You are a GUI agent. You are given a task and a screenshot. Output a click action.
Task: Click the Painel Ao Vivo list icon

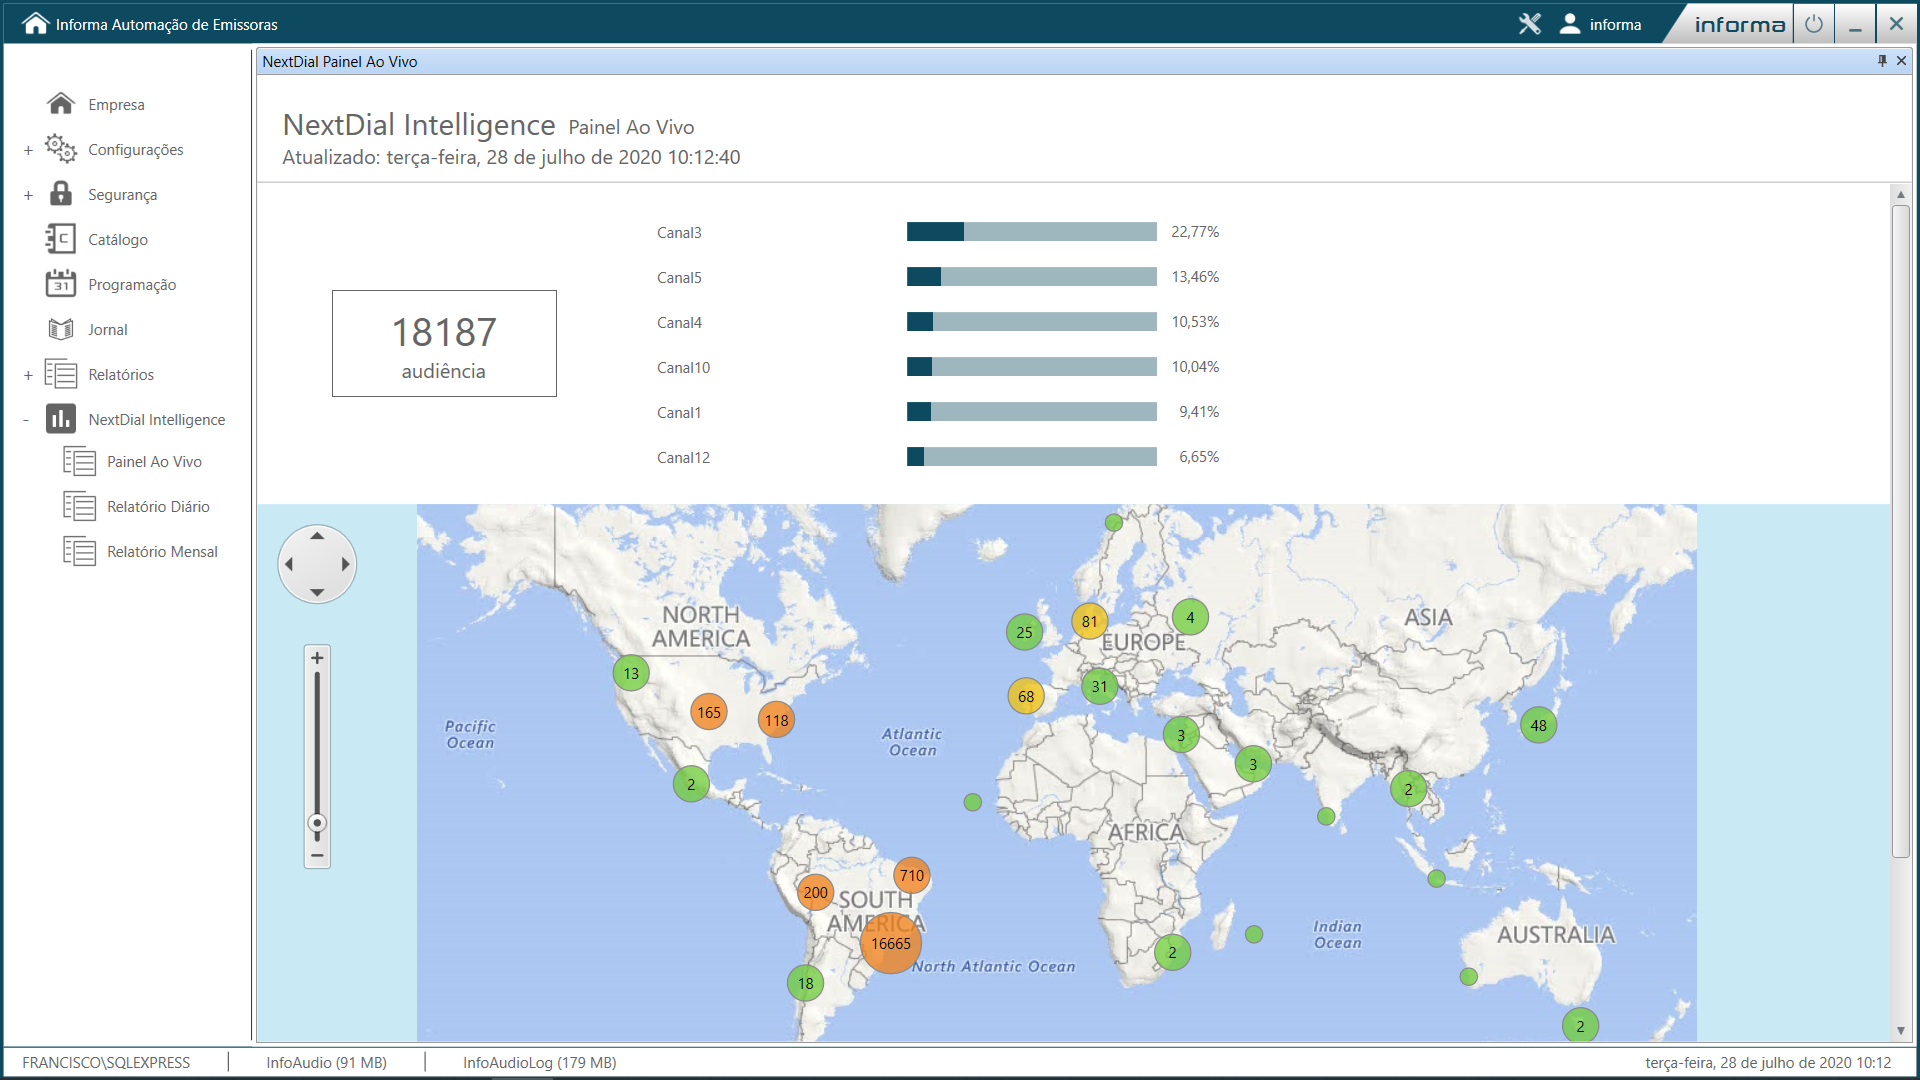pyautogui.click(x=80, y=461)
